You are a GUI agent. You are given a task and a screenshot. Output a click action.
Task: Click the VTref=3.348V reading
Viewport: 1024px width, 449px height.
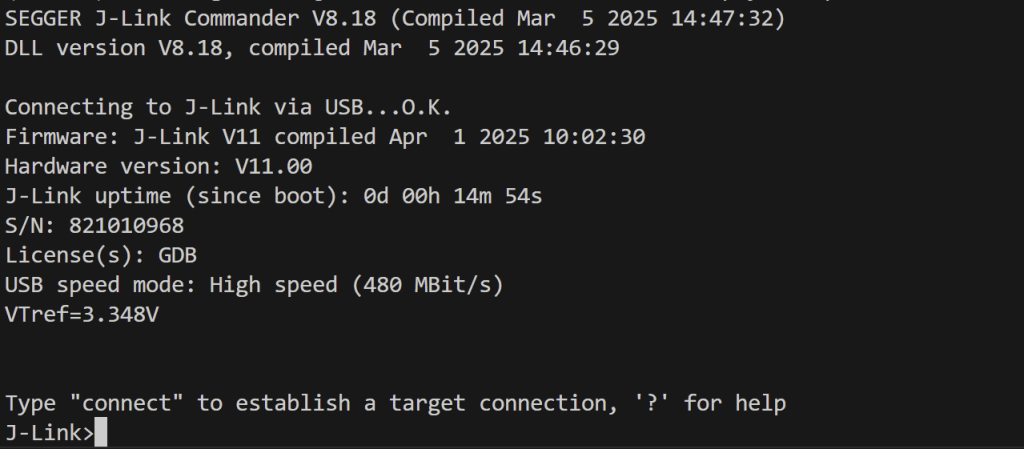tap(82, 316)
